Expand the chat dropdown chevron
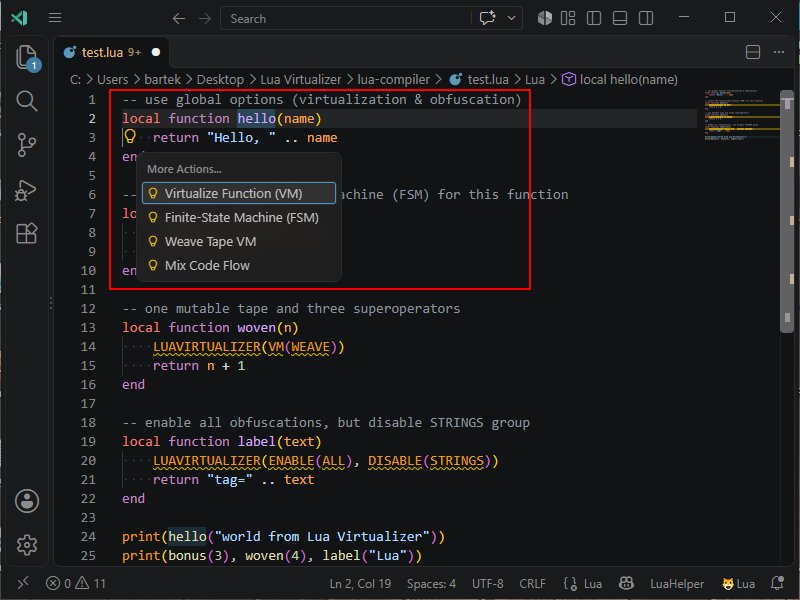 point(511,18)
